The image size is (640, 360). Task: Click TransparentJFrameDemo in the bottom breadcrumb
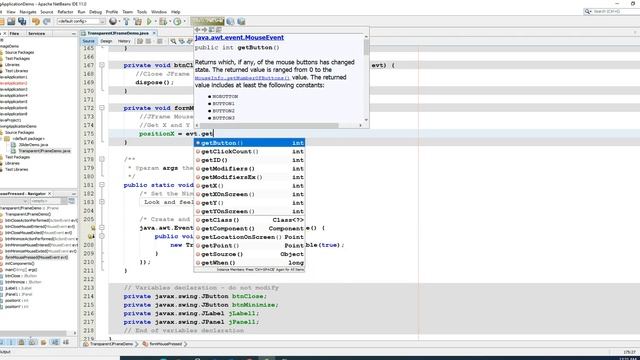coord(111,344)
